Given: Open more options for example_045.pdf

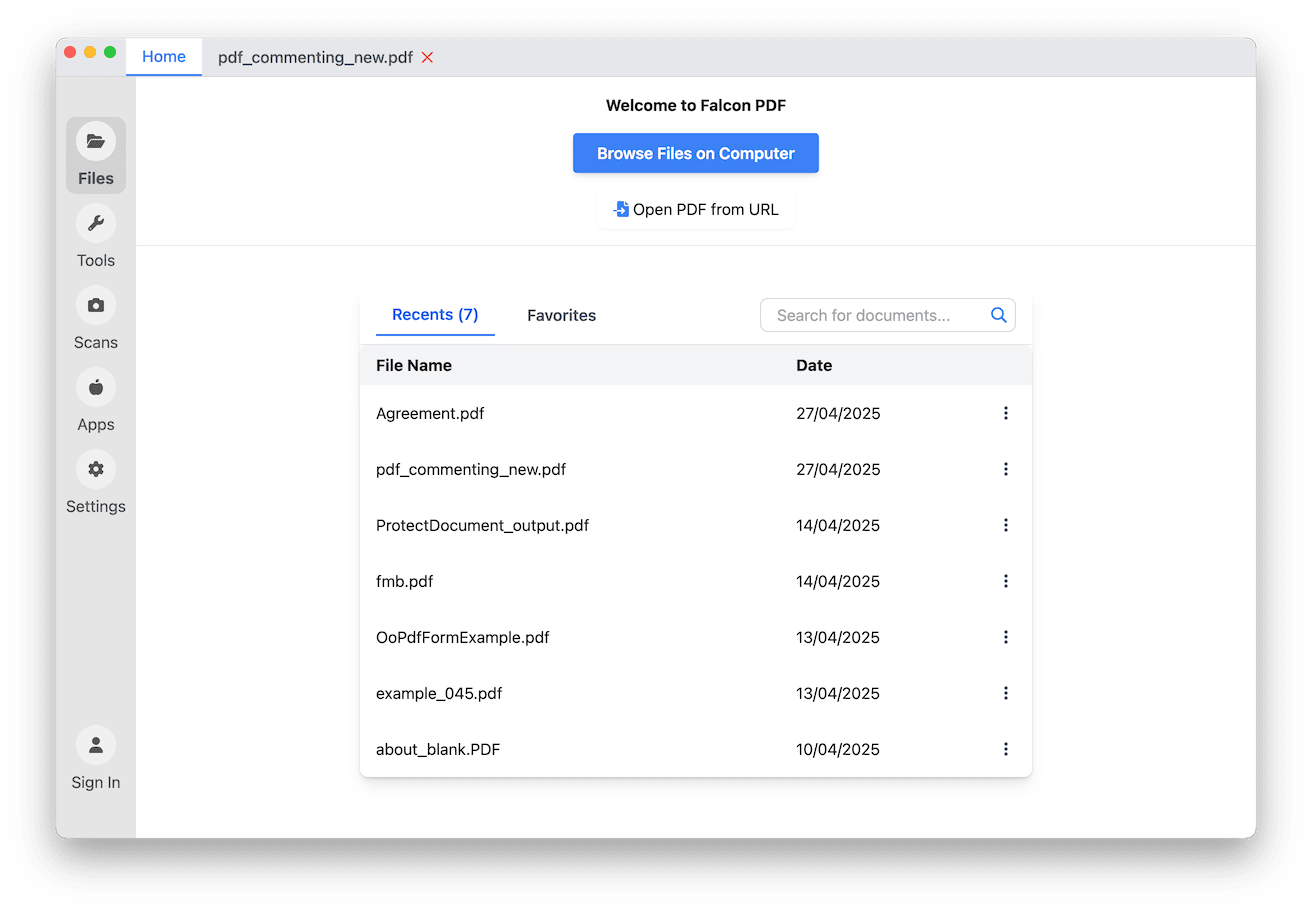Looking at the screenshot, I should (1005, 693).
